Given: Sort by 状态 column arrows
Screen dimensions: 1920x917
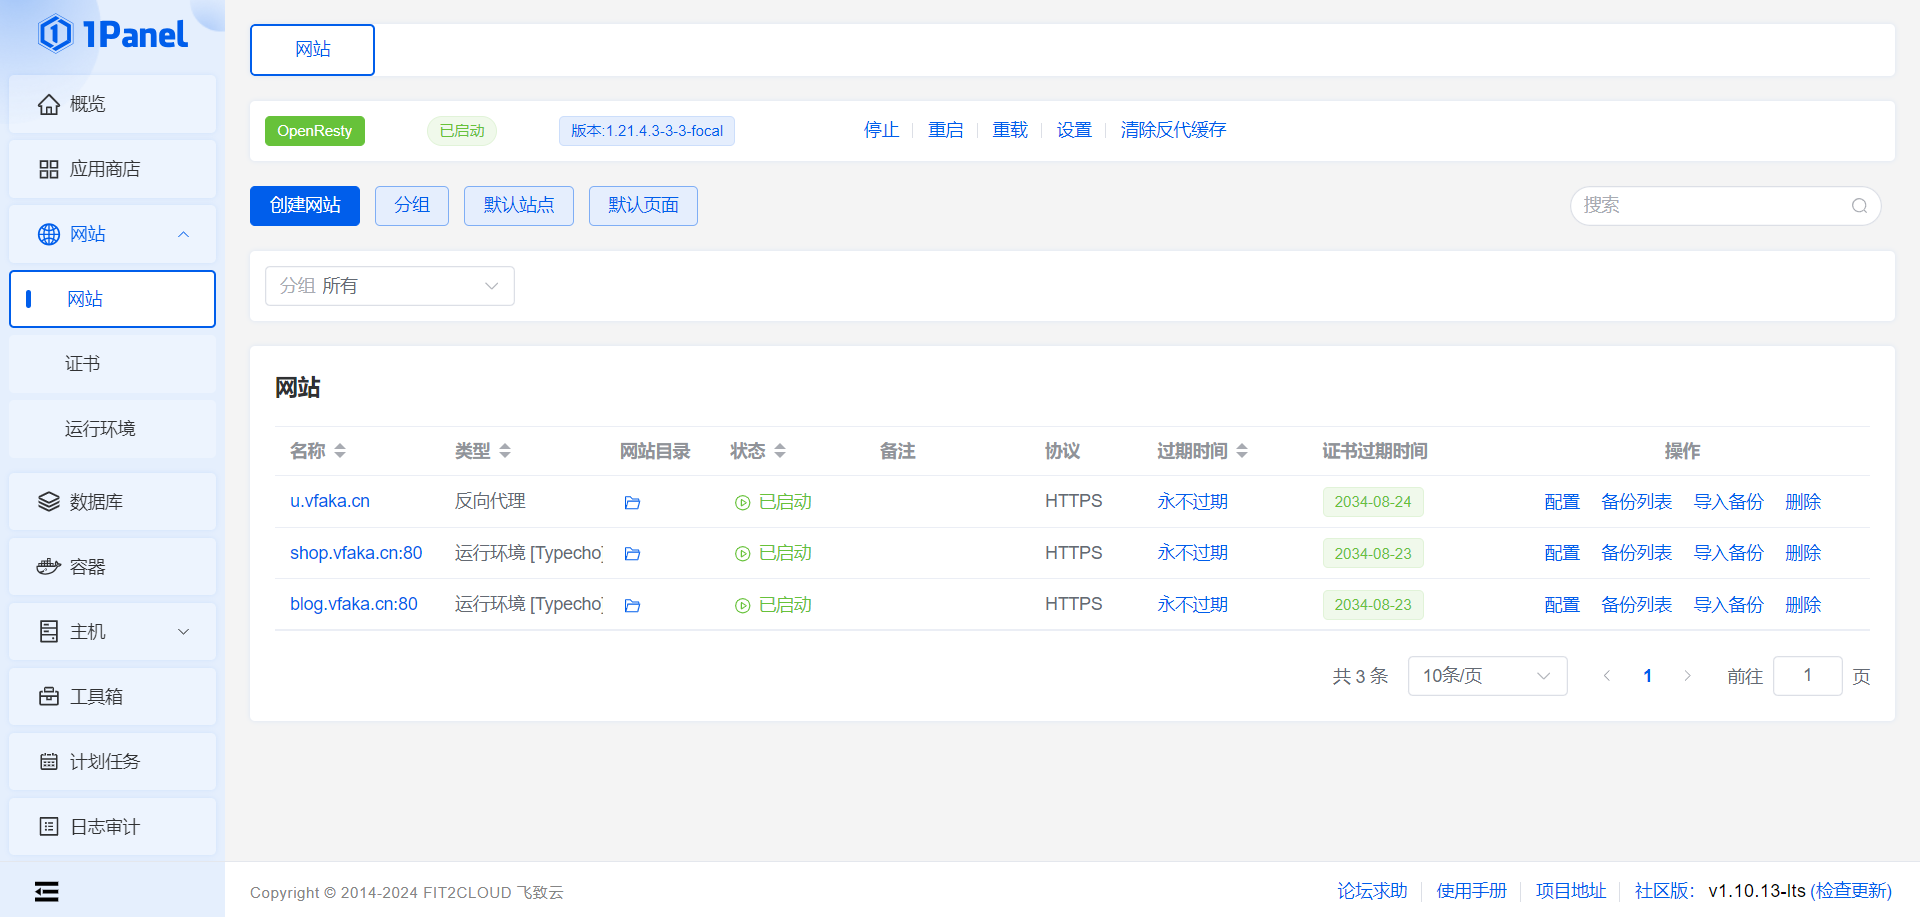Looking at the screenshot, I should click(x=780, y=451).
